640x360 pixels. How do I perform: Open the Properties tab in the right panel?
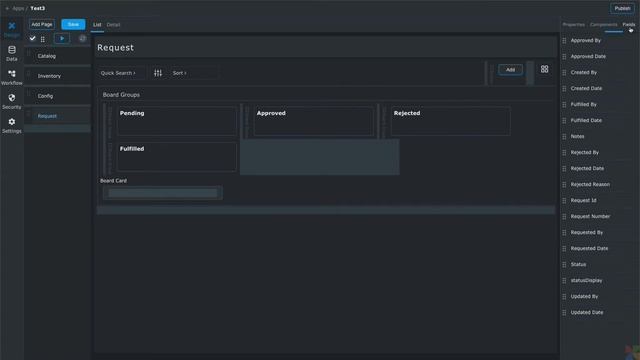[x=573, y=24]
